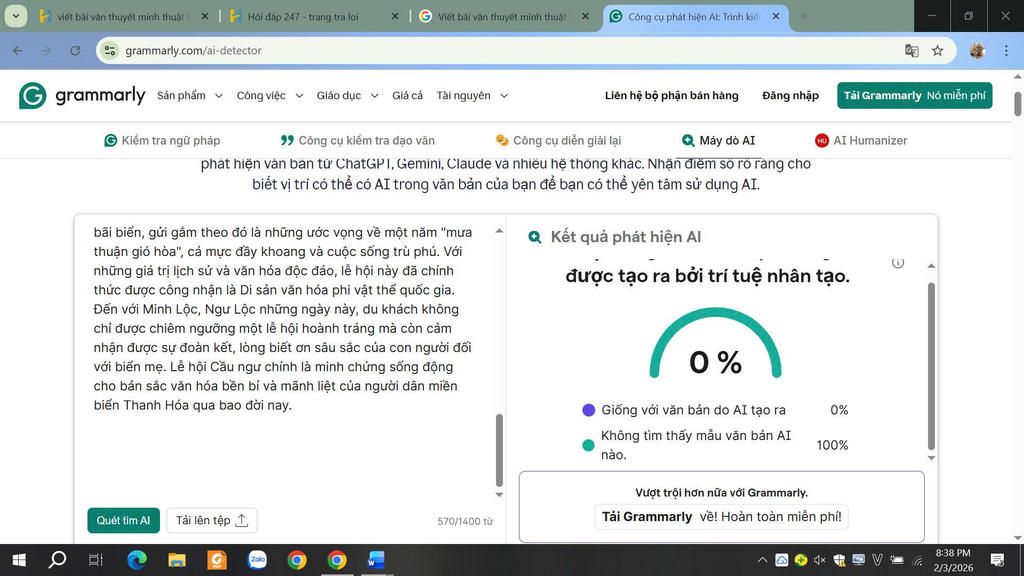Open File Explorer from taskbar
Viewport: 1024px width, 576px height.
[176, 560]
